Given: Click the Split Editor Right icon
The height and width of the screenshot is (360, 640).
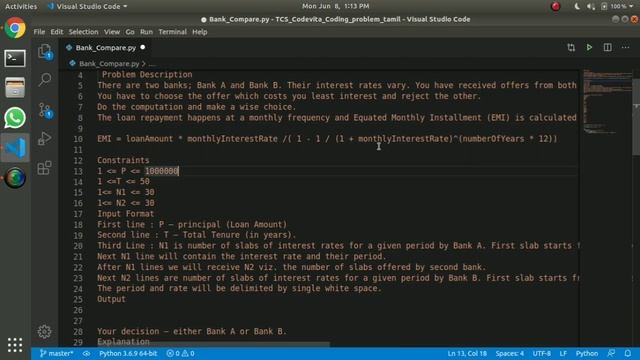Looking at the screenshot, I should click(x=607, y=48).
